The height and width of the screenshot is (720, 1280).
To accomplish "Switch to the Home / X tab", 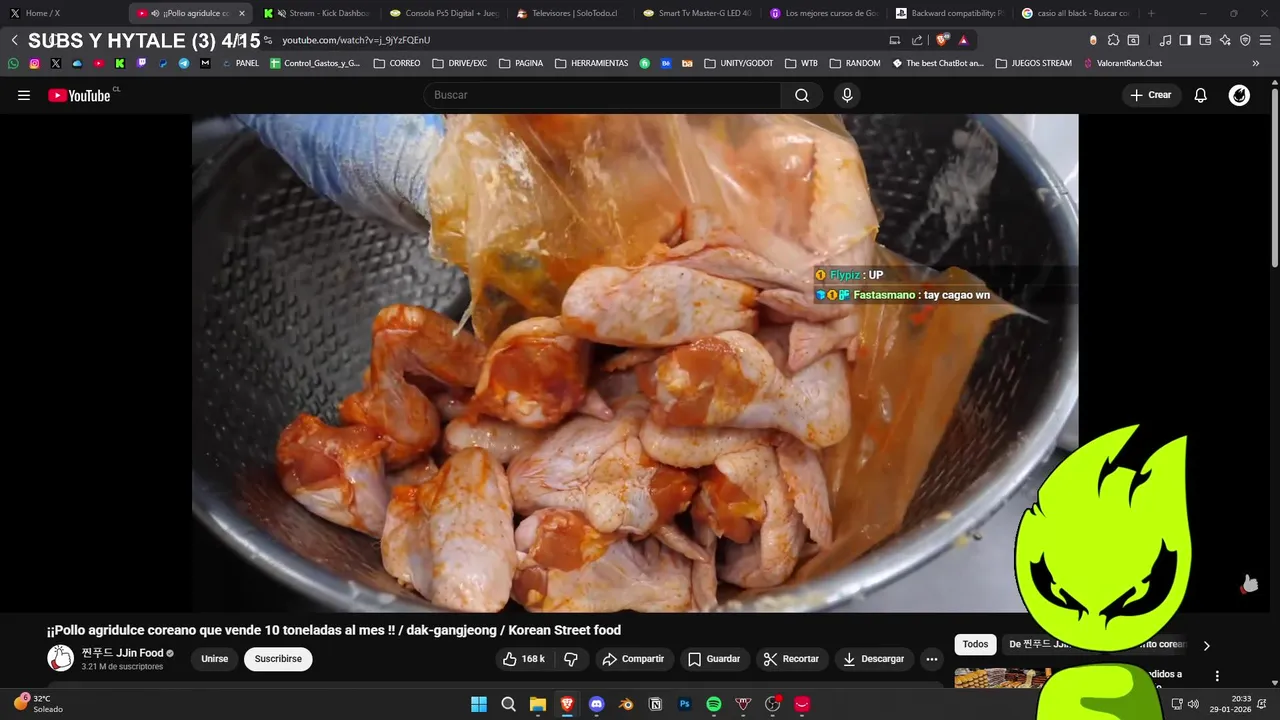I will tap(62, 13).
